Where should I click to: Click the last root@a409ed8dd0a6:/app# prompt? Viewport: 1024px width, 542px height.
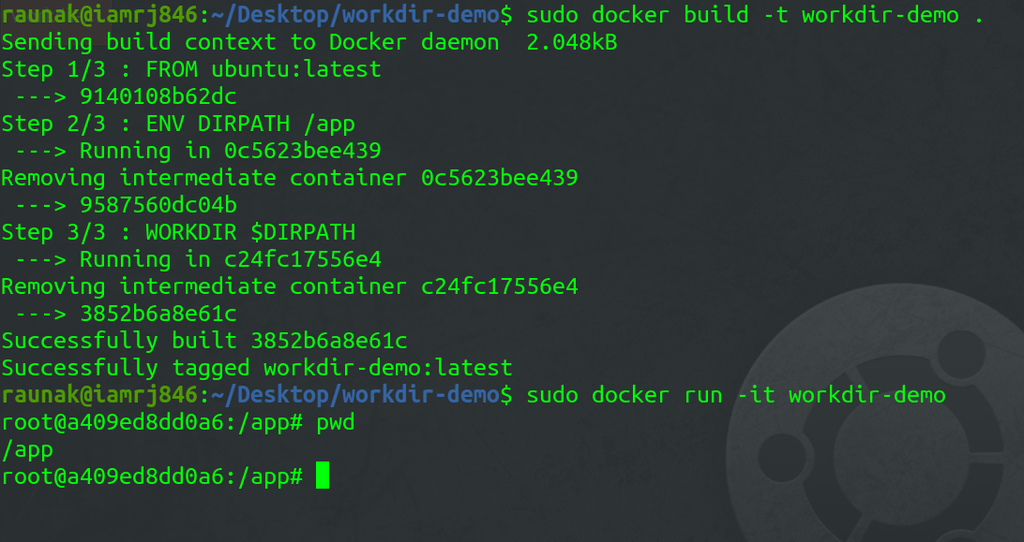pyautogui.click(x=151, y=476)
